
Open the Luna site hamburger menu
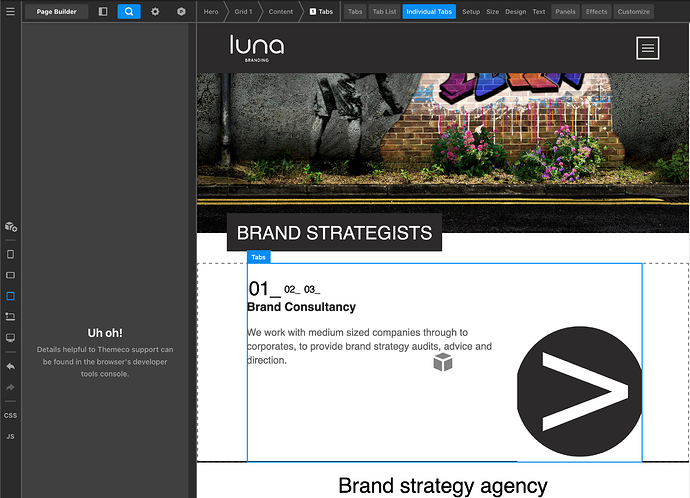647,47
